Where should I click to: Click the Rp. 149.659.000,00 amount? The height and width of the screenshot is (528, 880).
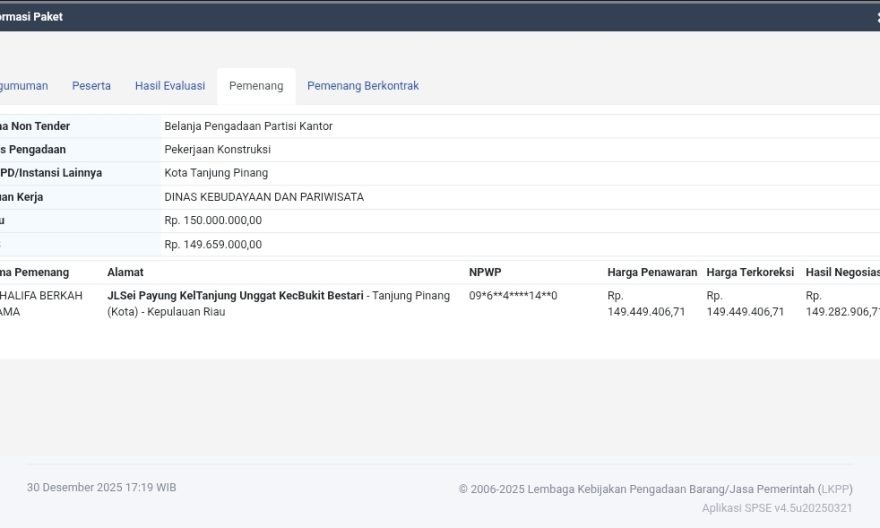[x=213, y=244]
